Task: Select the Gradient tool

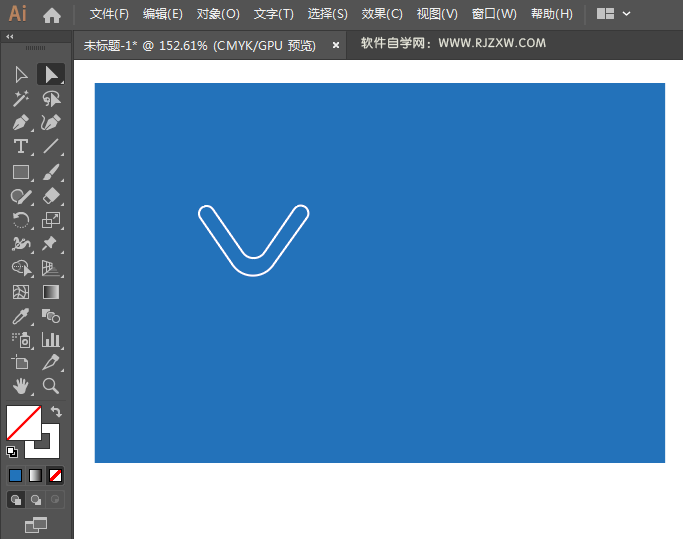Action: [x=51, y=292]
